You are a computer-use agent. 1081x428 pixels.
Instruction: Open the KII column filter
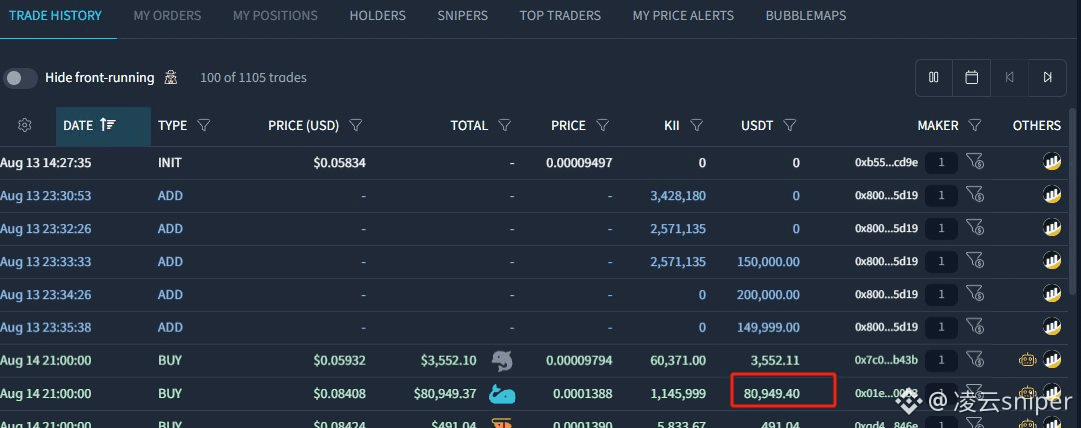[x=697, y=125]
